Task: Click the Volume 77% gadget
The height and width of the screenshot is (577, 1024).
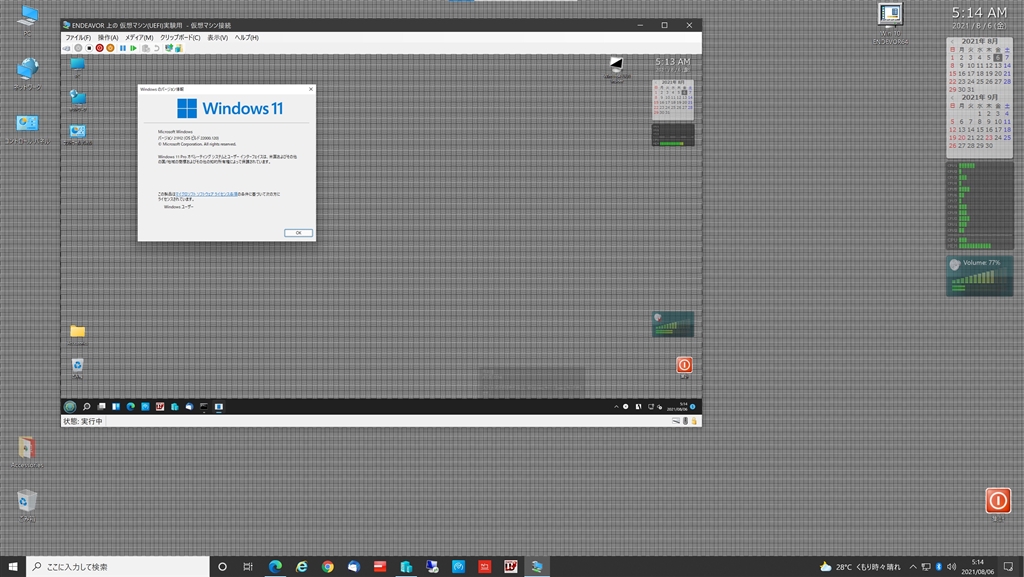Action: click(980, 276)
